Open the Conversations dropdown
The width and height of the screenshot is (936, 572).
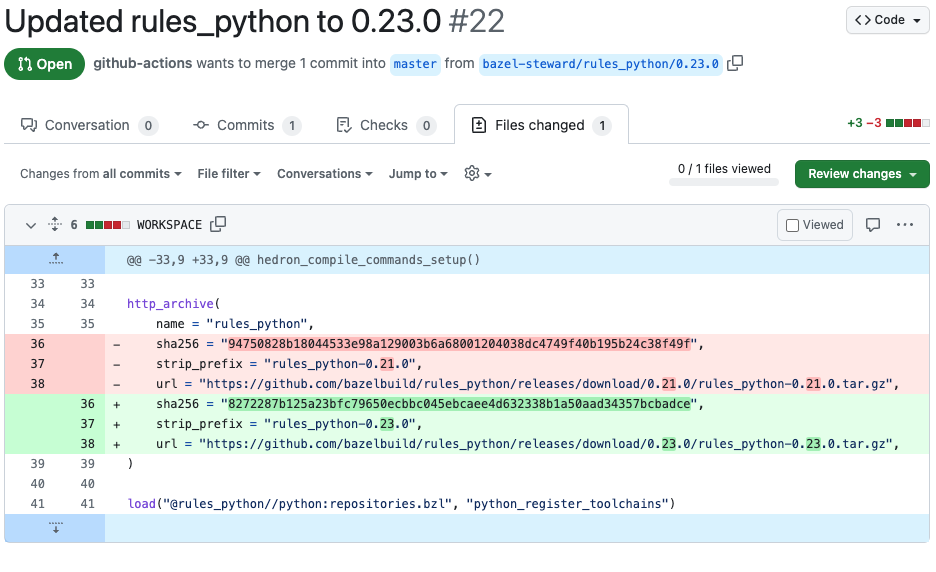click(x=325, y=174)
